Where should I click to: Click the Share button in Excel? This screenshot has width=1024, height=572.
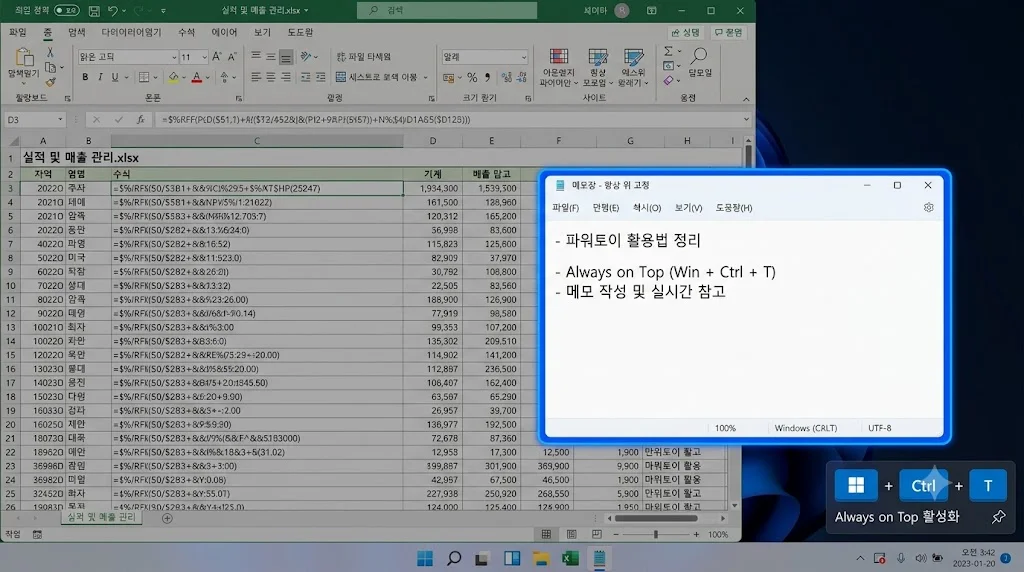point(686,32)
